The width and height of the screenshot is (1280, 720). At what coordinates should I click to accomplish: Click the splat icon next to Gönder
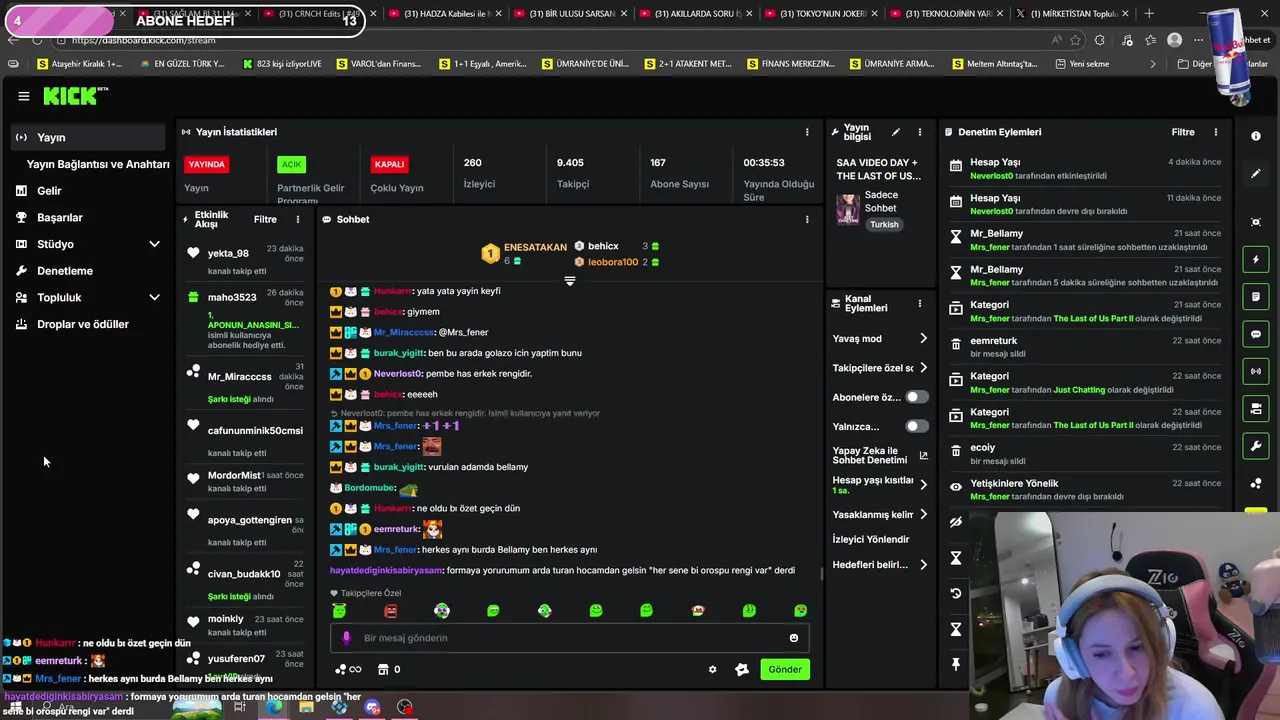(741, 670)
